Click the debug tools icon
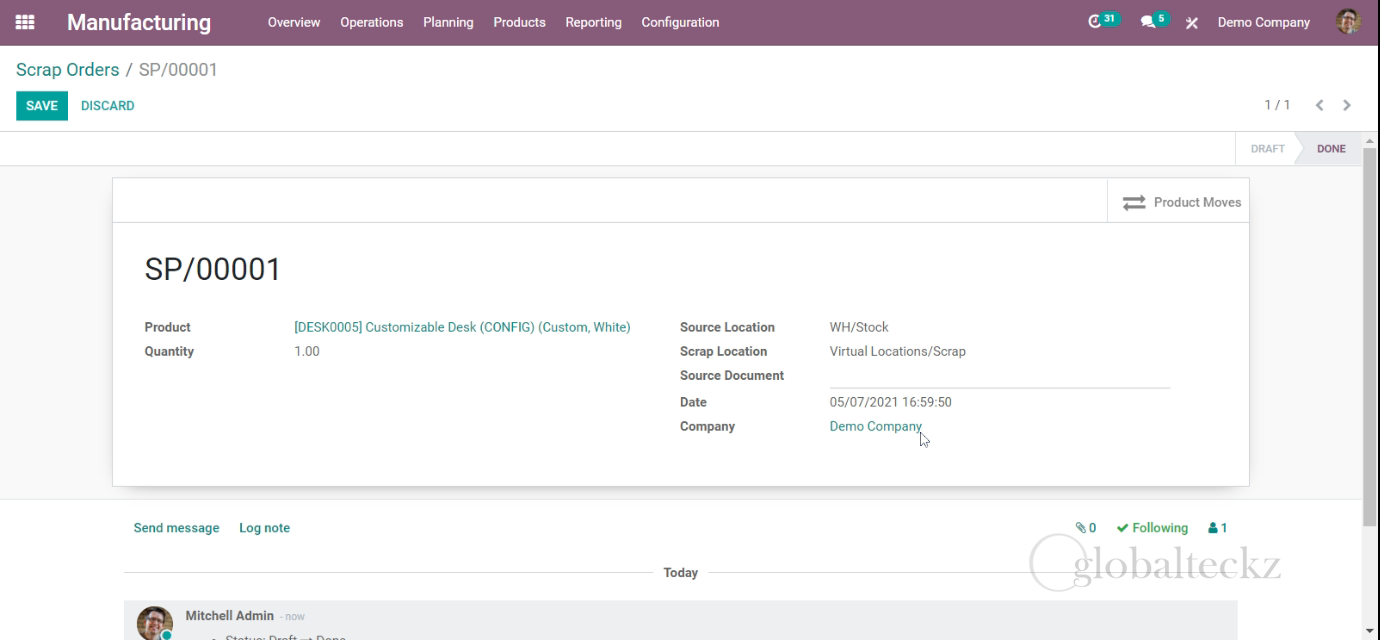The height and width of the screenshot is (640, 1380). click(1192, 22)
